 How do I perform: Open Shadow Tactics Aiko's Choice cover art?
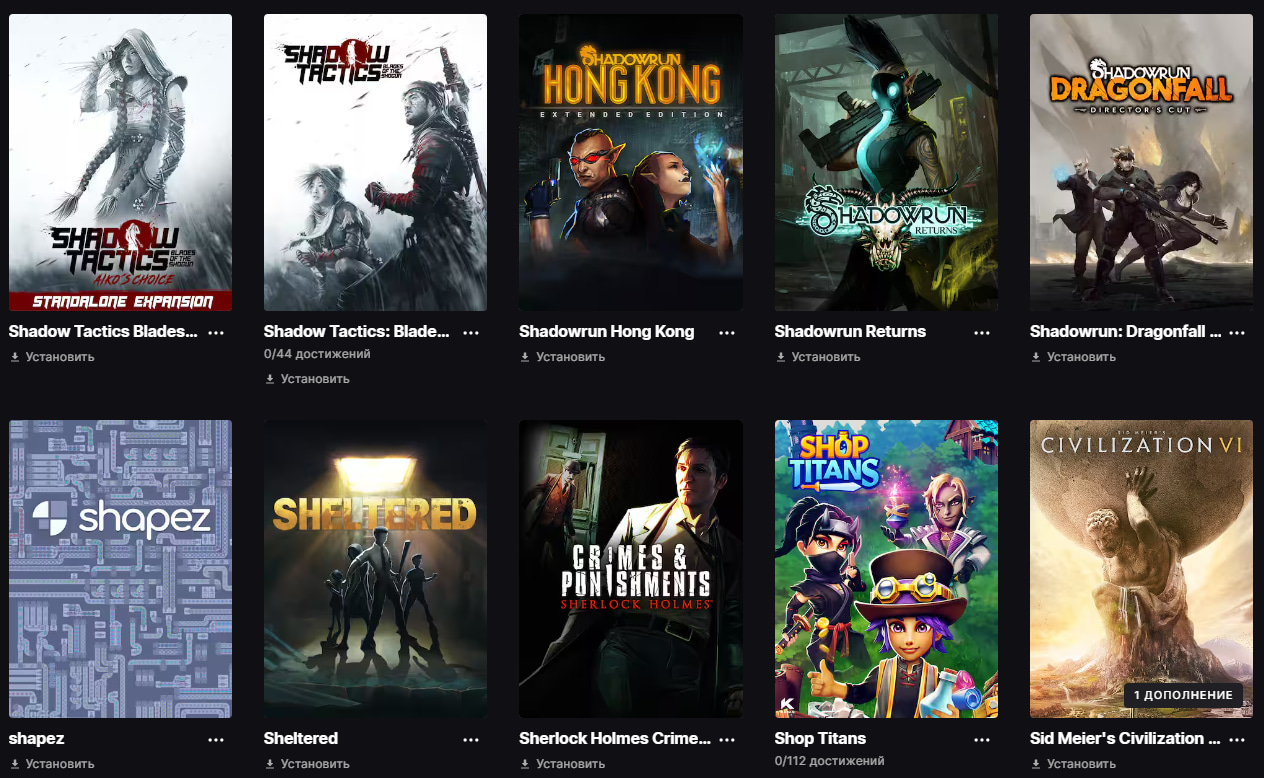pos(120,162)
